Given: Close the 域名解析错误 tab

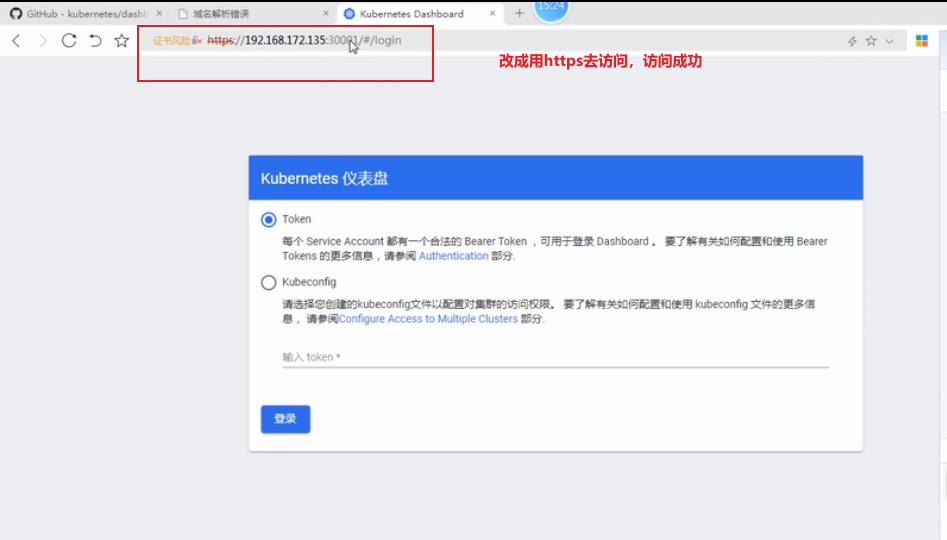Looking at the screenshot, I should [326, 13].
